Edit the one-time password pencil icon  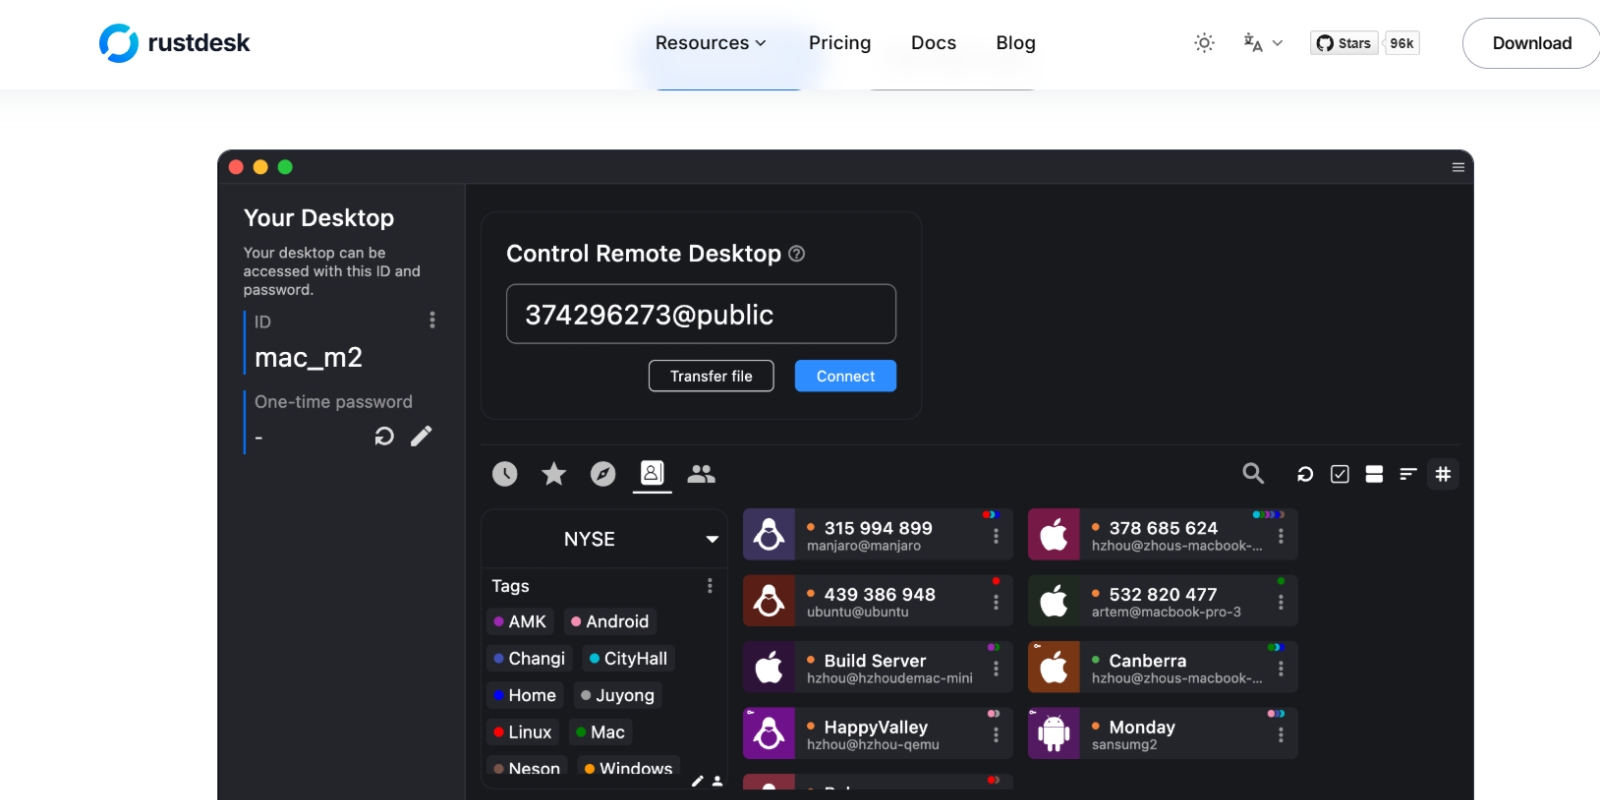point(421,436)
